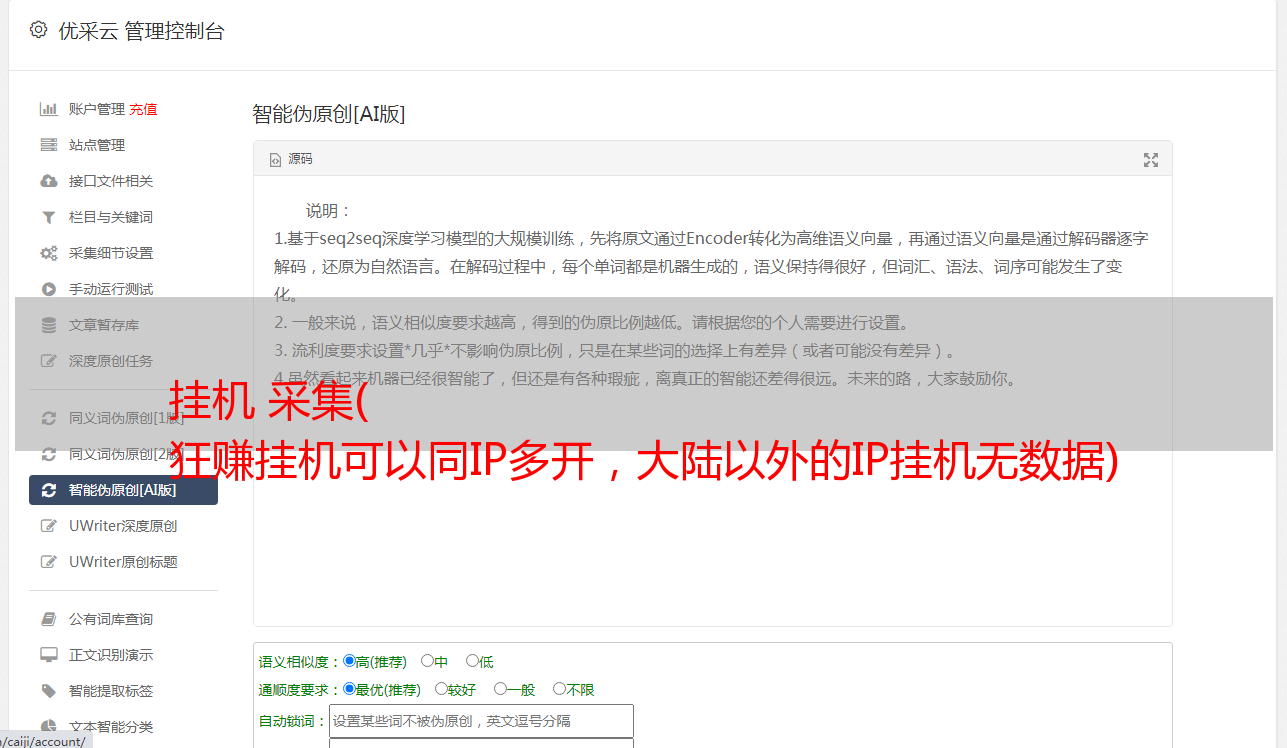Click the gears icon for 采集细节设置
This screenshot has width=1287, height=748.
[48, 253]
